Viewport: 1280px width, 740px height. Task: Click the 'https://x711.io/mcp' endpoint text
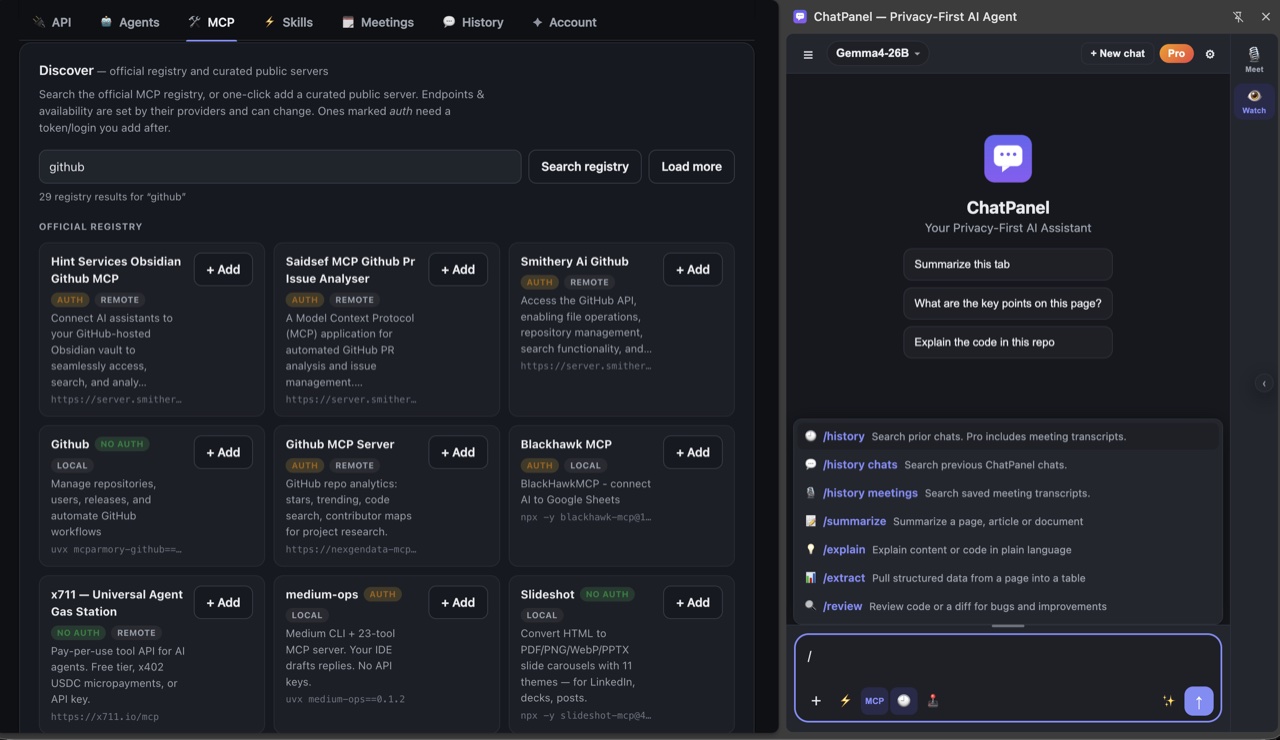tap(105, 717)
